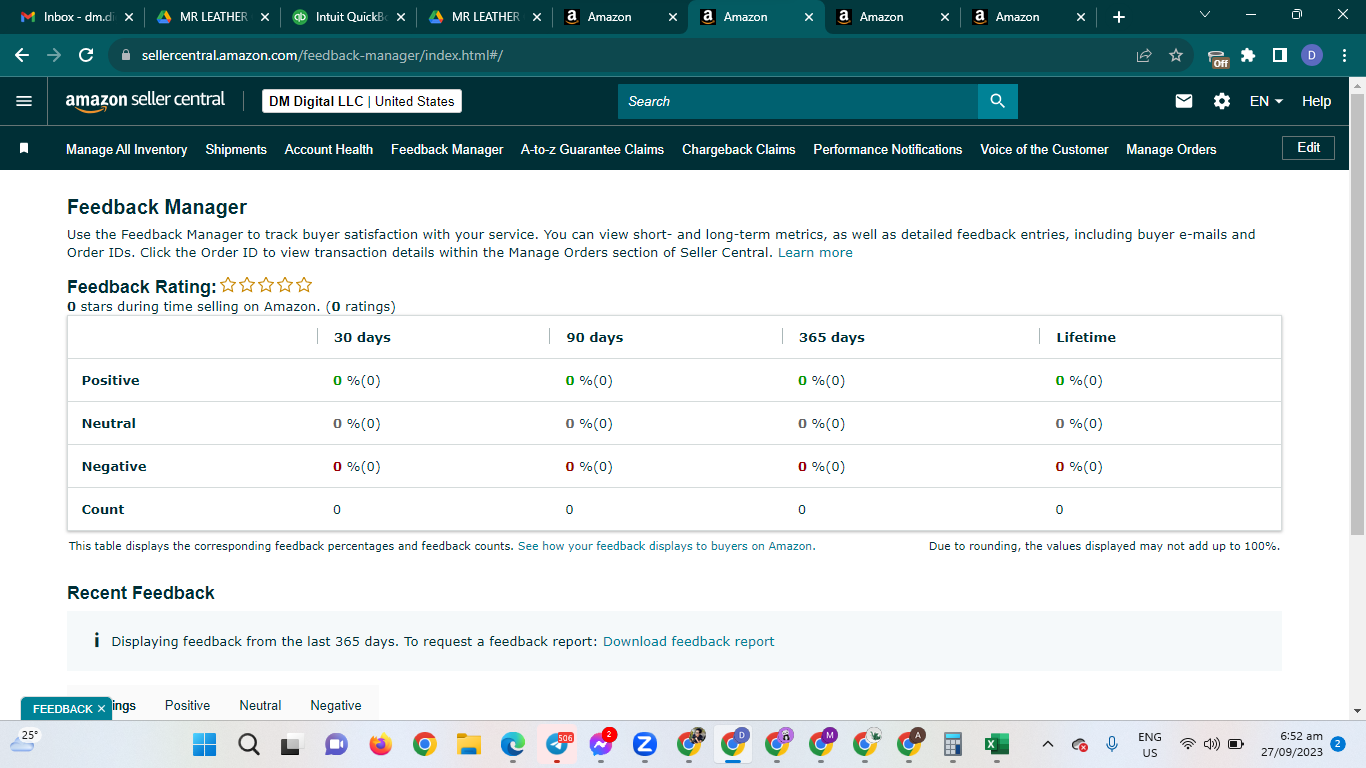Click the Count row label in the table
Screen dimensions: 1366x768
[x=103, y=509]
